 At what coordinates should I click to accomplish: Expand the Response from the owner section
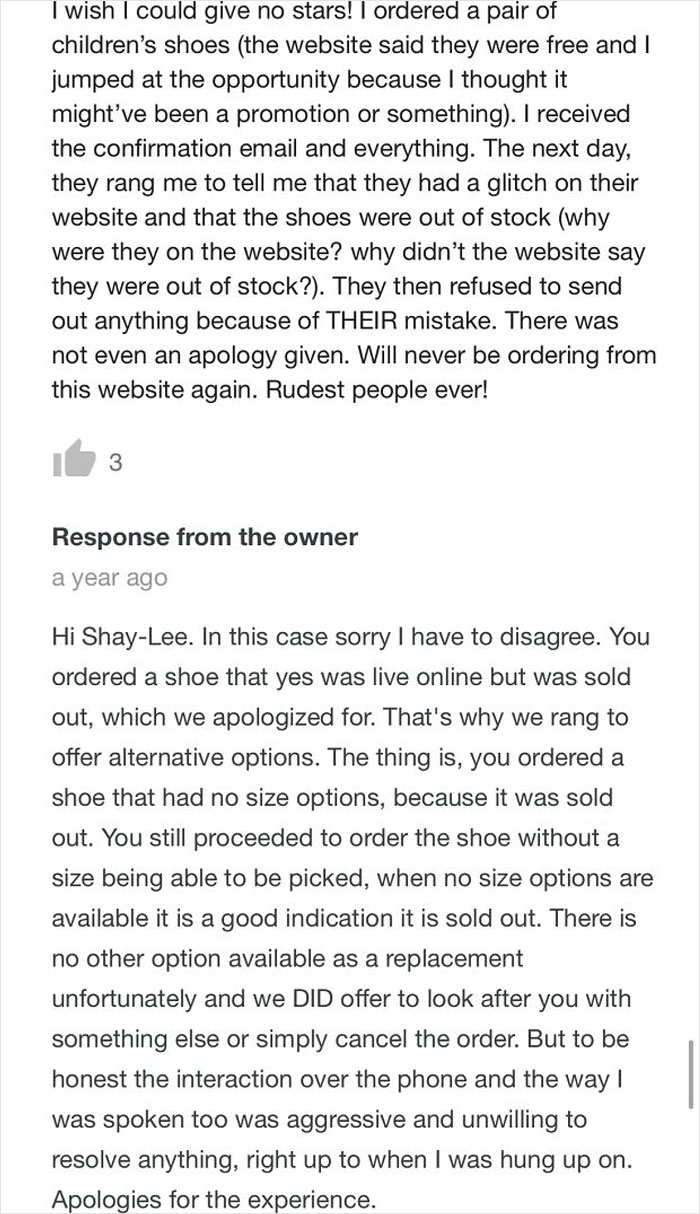tap(204, 537)
